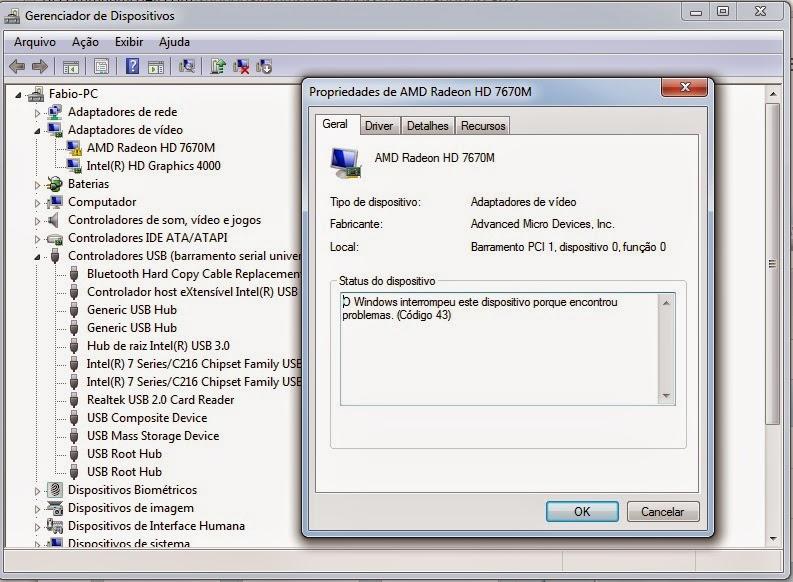Open the Ajuda menu
This screenshot has height=582, width=793.
coord(174,42)
